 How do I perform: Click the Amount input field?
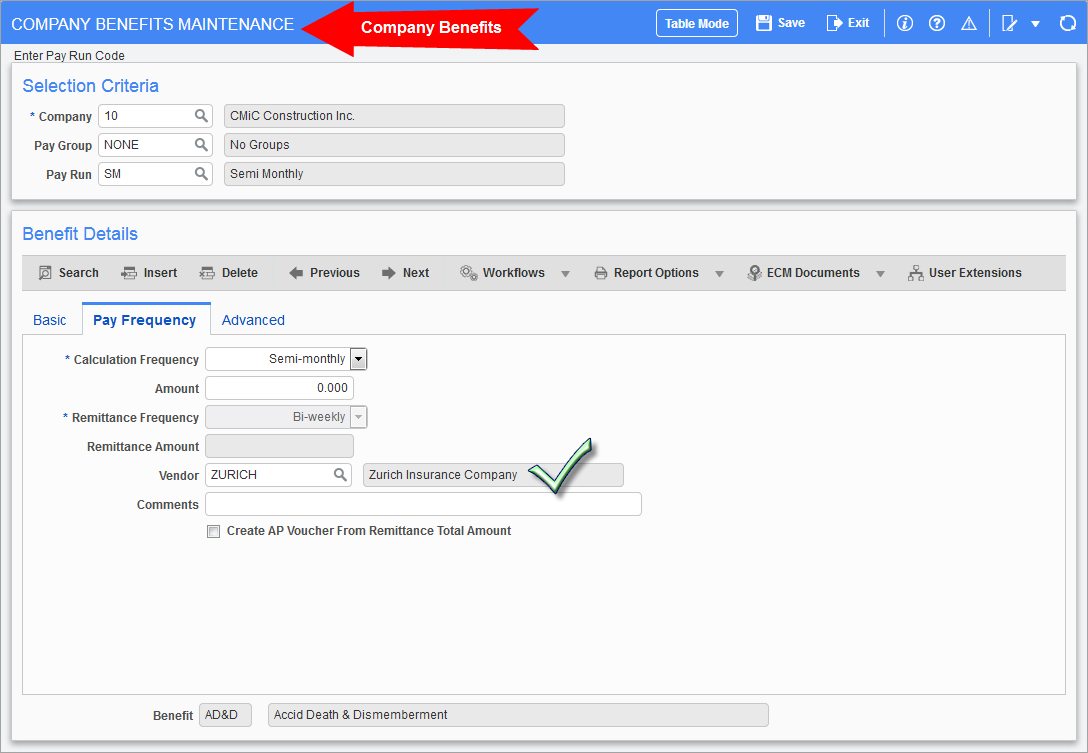280,388
